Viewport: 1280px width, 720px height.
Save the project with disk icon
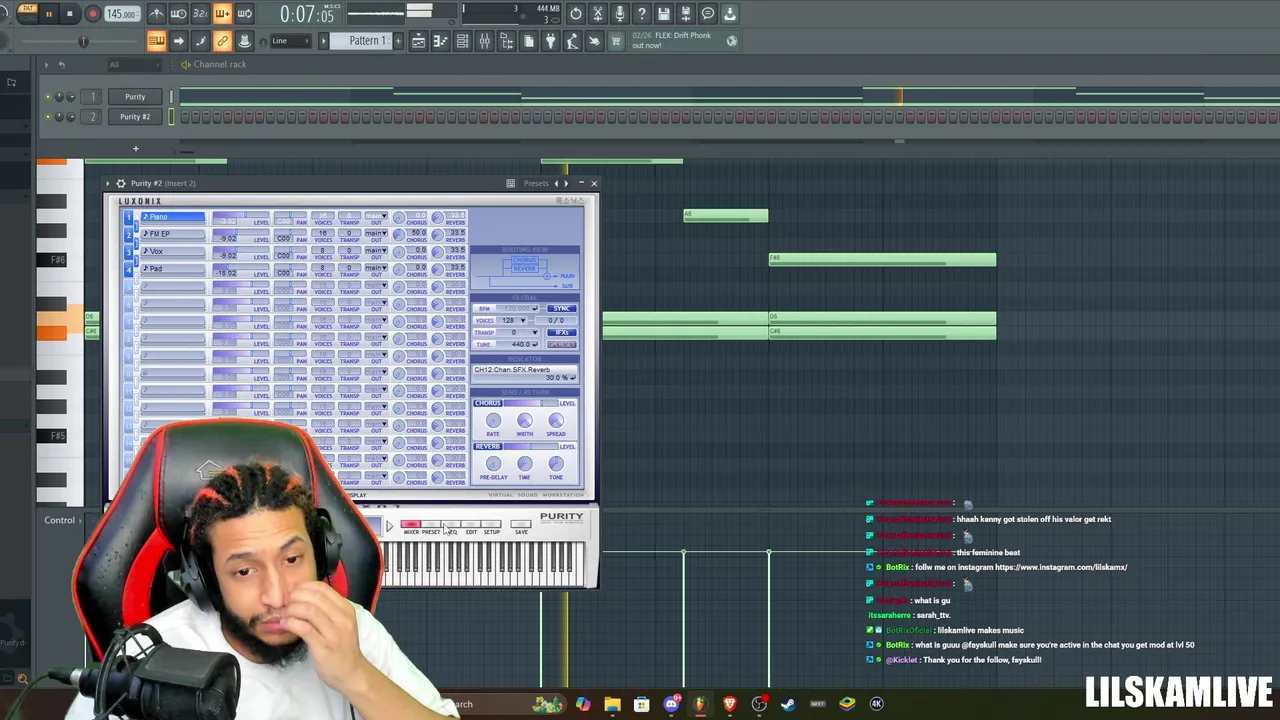click(664, 14)
